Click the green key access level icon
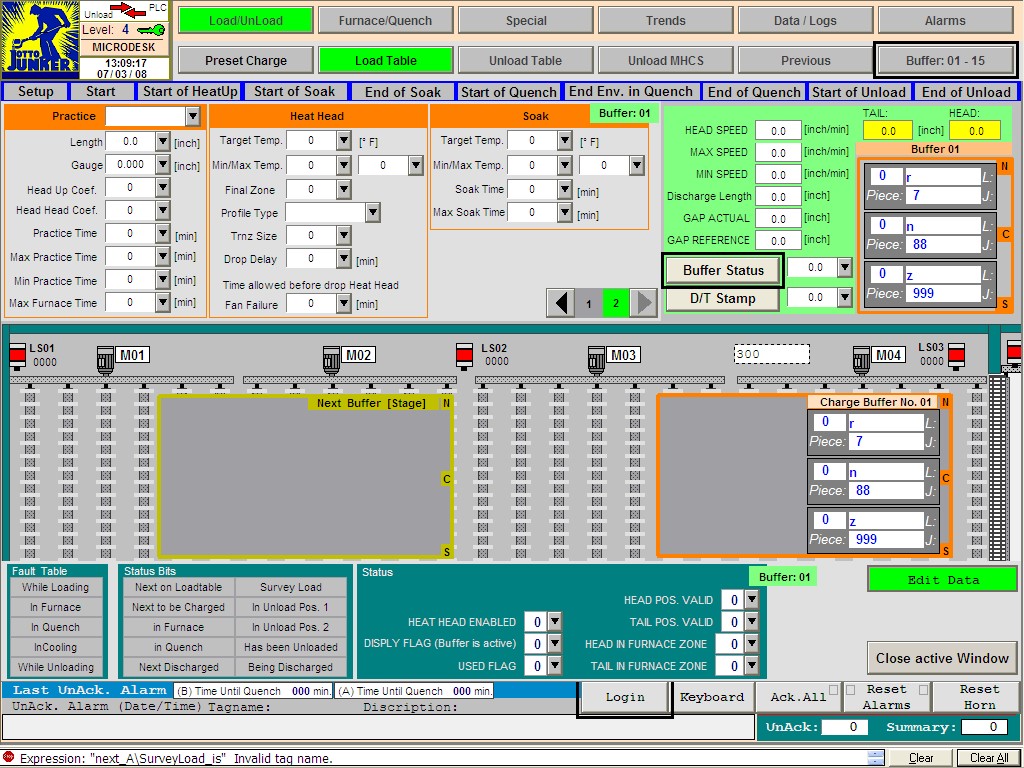Image resolution: width=1024 pixels, height=768 pixels. tap(151, 30)
